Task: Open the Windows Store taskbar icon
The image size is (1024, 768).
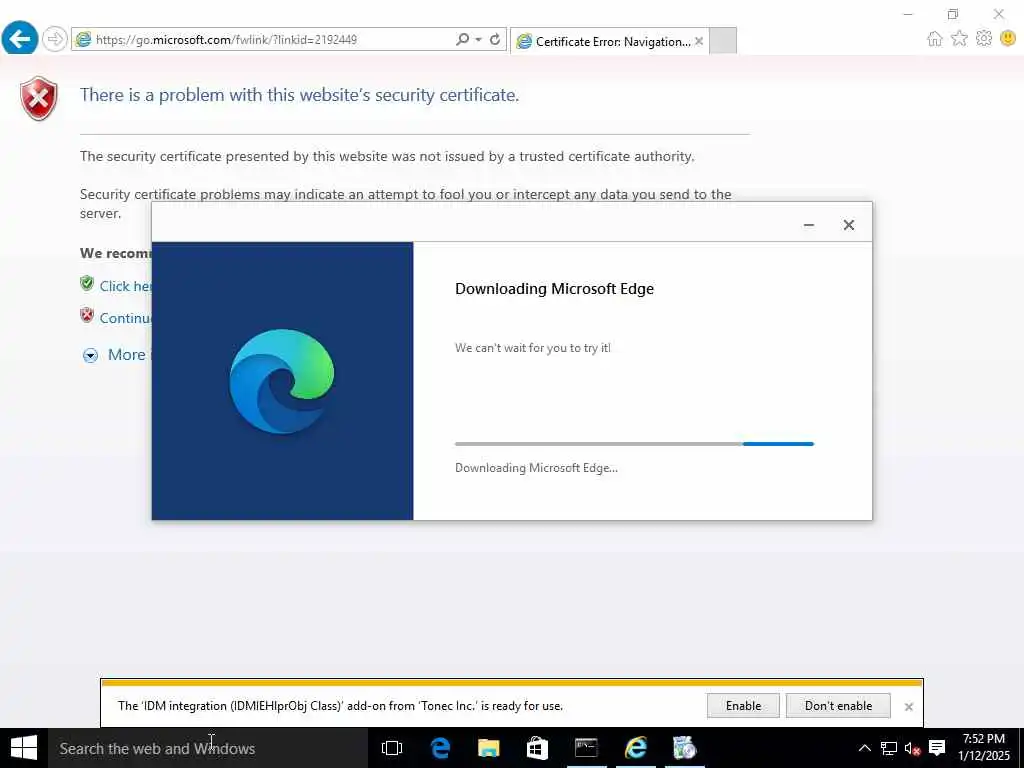Action: pyautogui.click(x=537, y=748)
